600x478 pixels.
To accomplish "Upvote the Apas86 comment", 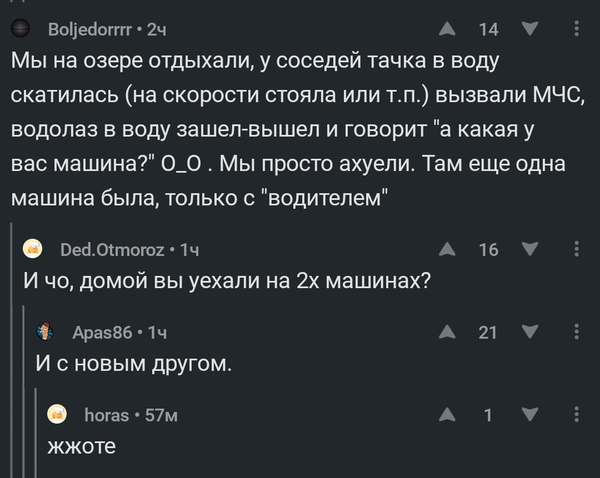I will click(445, 333).
